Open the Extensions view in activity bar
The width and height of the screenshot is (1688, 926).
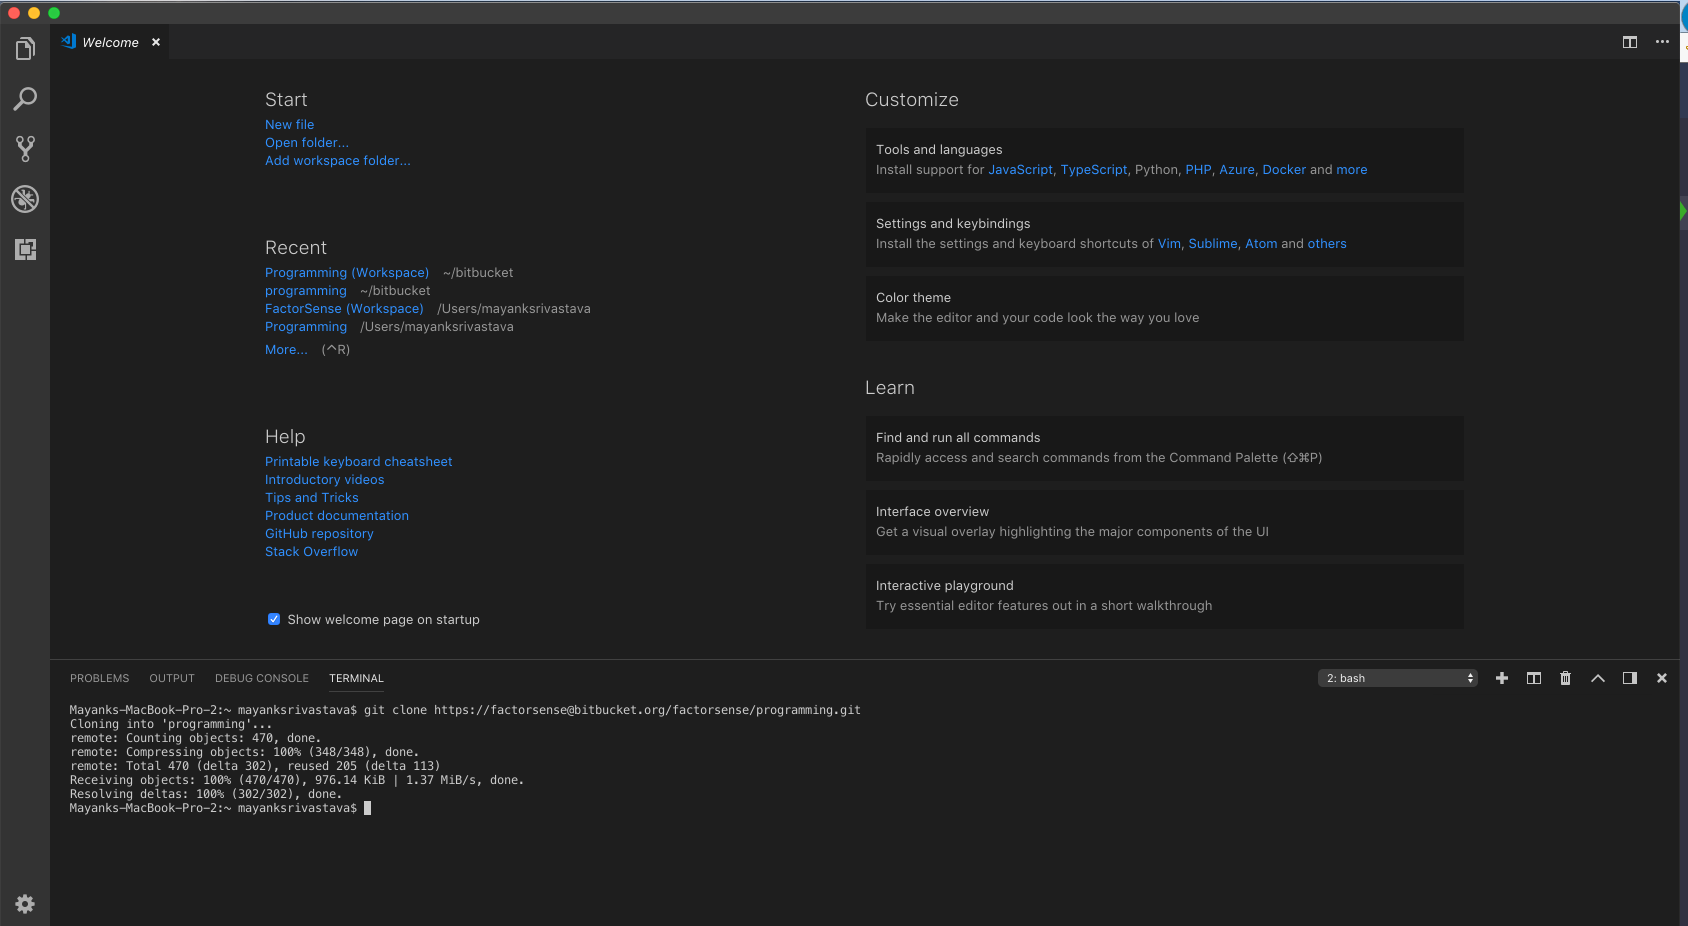pyautogui.click(x=25, y=249)
